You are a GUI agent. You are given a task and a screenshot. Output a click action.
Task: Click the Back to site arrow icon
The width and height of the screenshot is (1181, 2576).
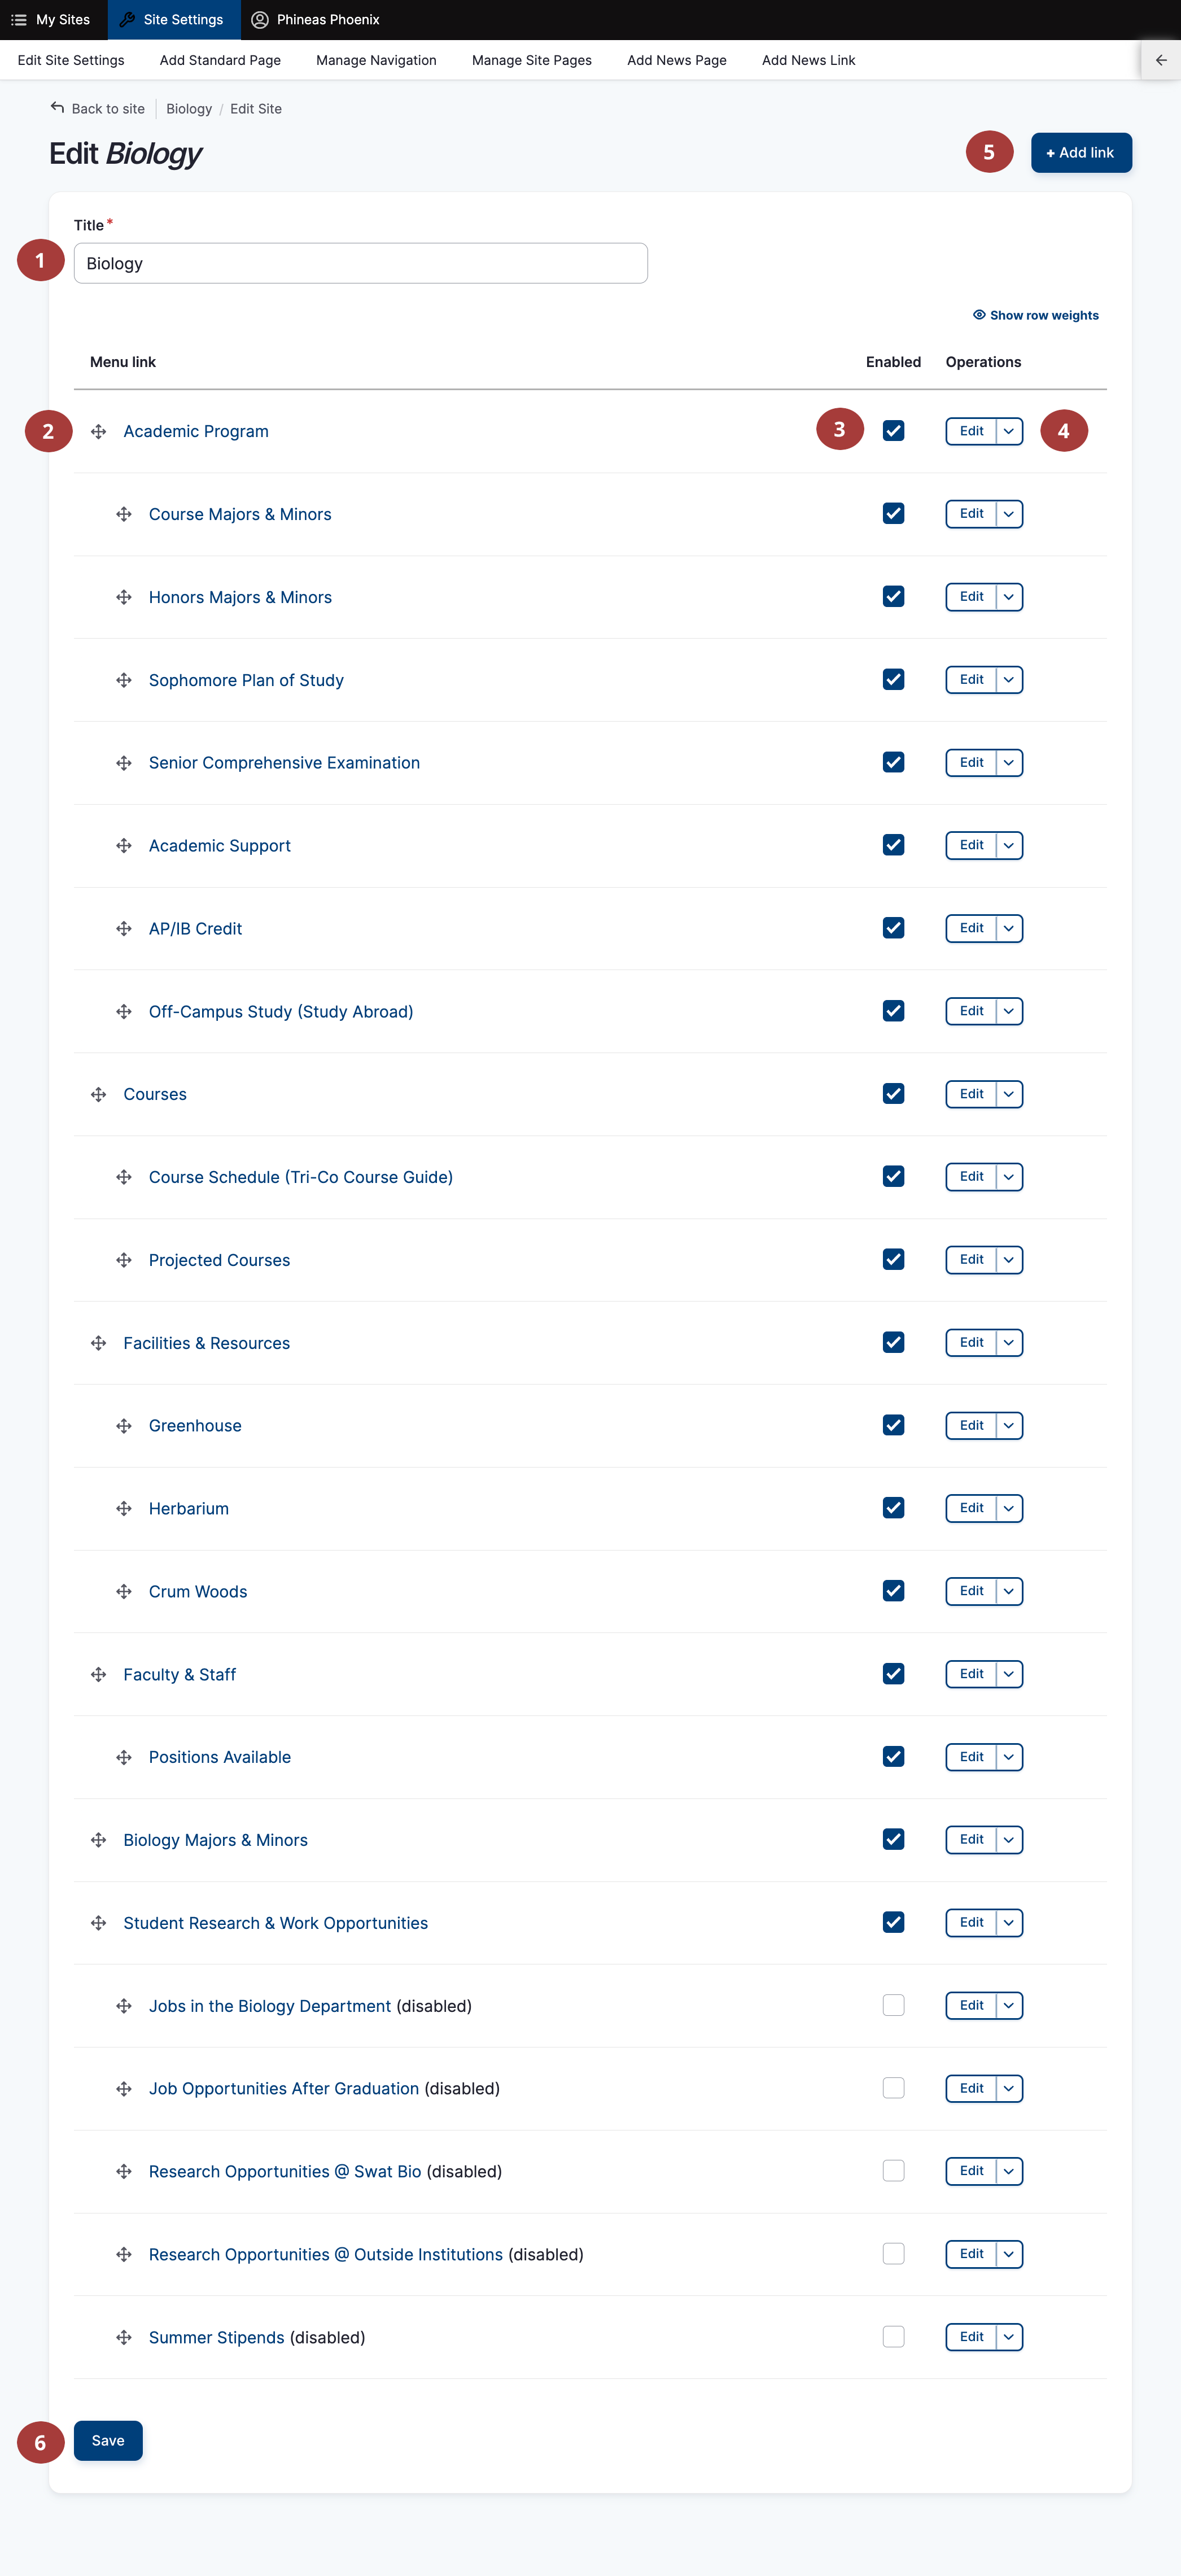[57, 108]
